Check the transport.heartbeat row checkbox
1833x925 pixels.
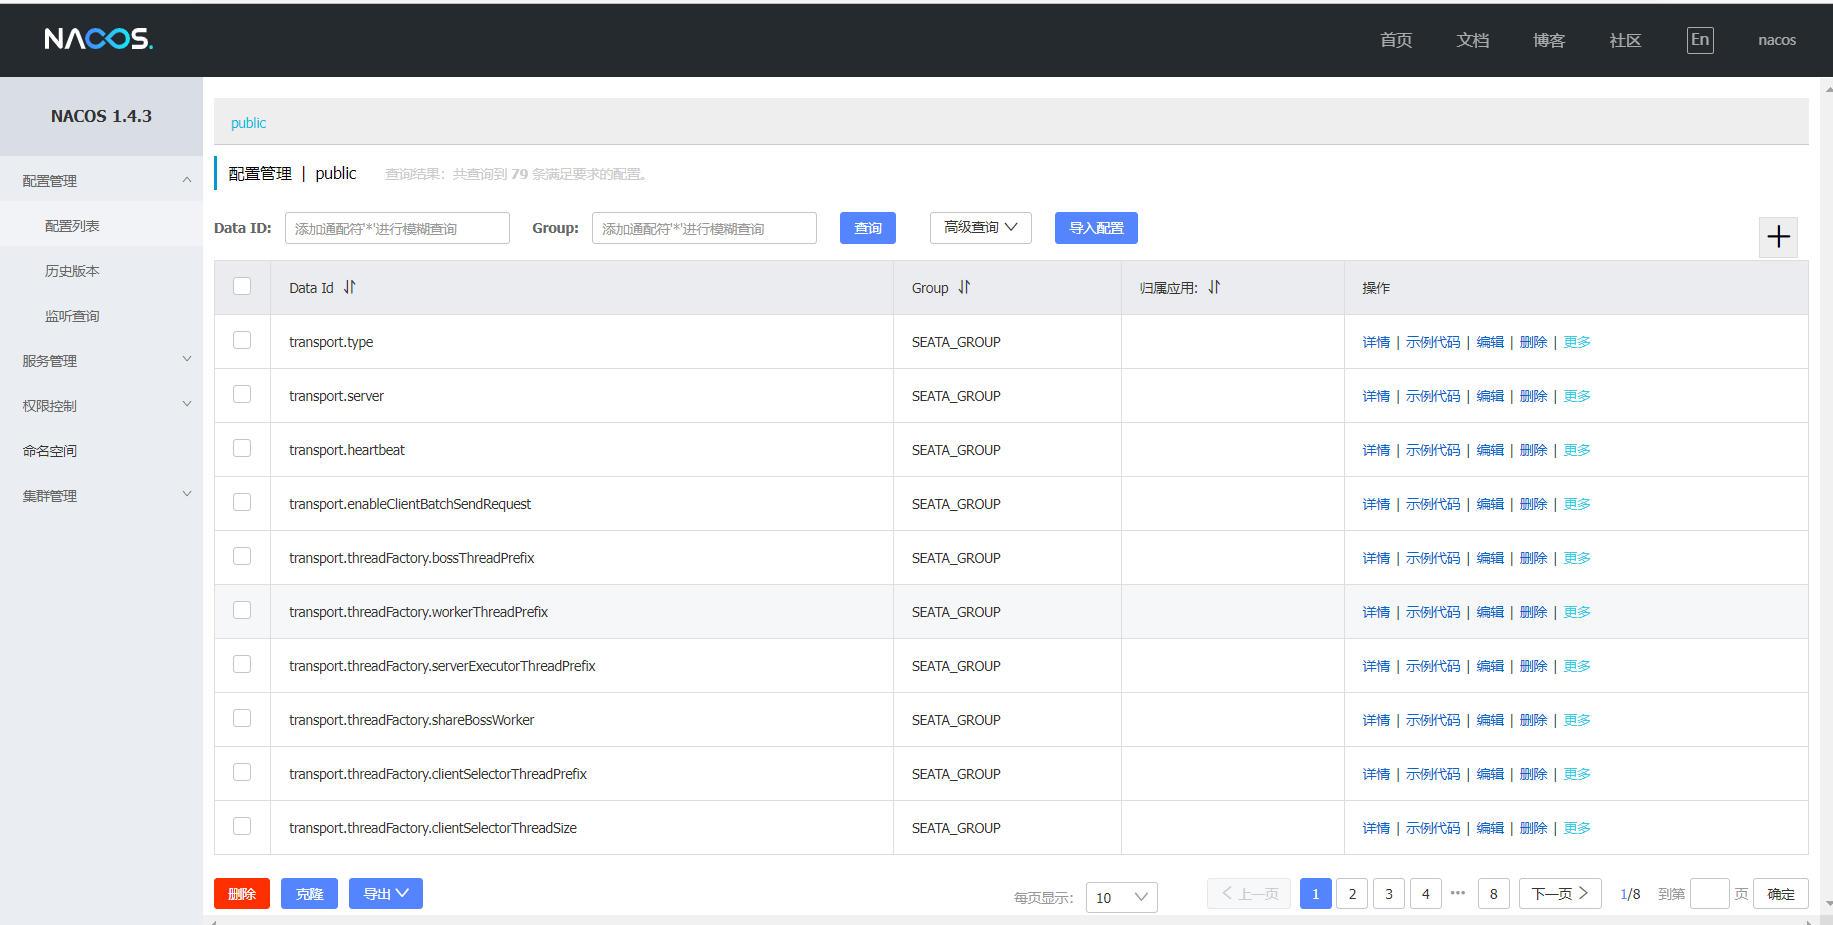242,448
